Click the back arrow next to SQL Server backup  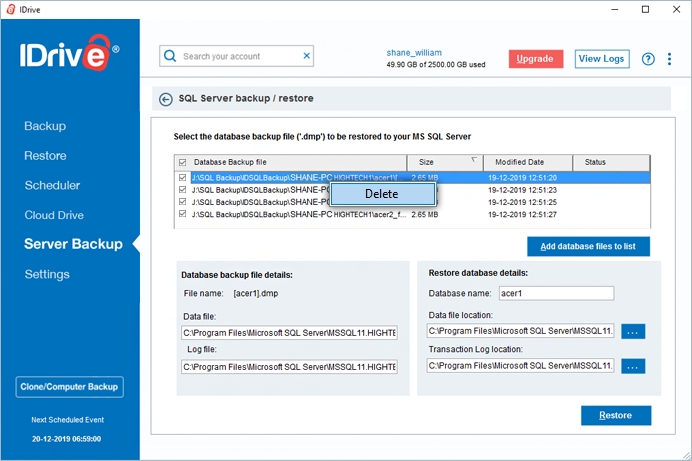(165, 99)
